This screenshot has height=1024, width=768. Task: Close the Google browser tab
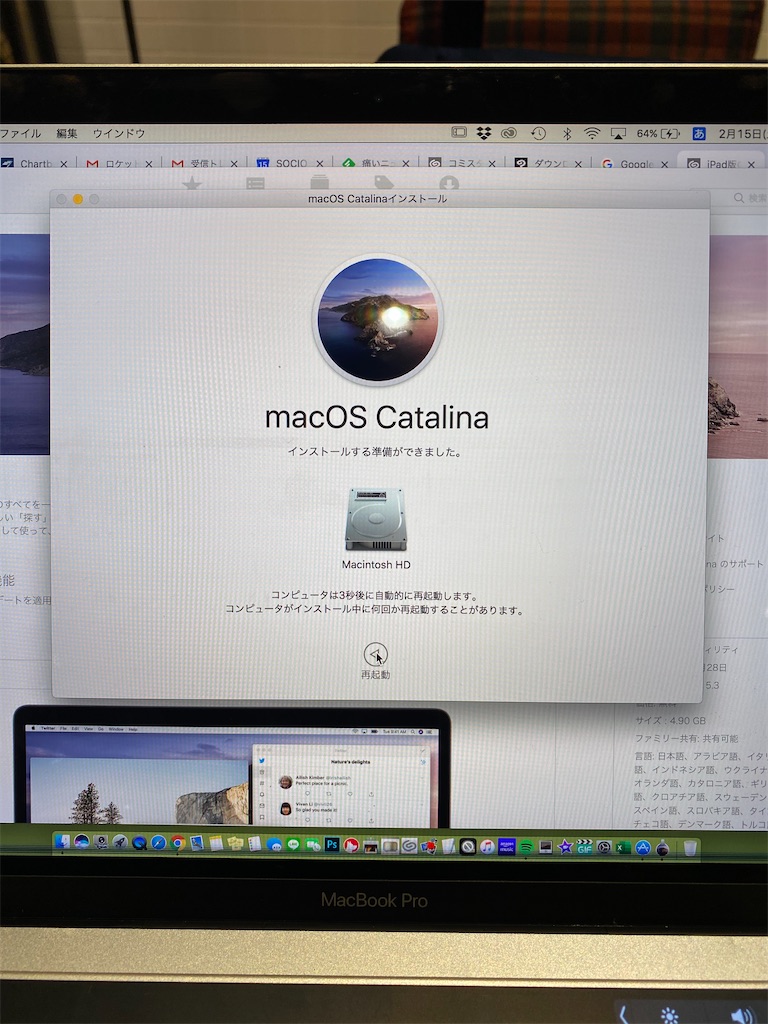pos(664,164)
